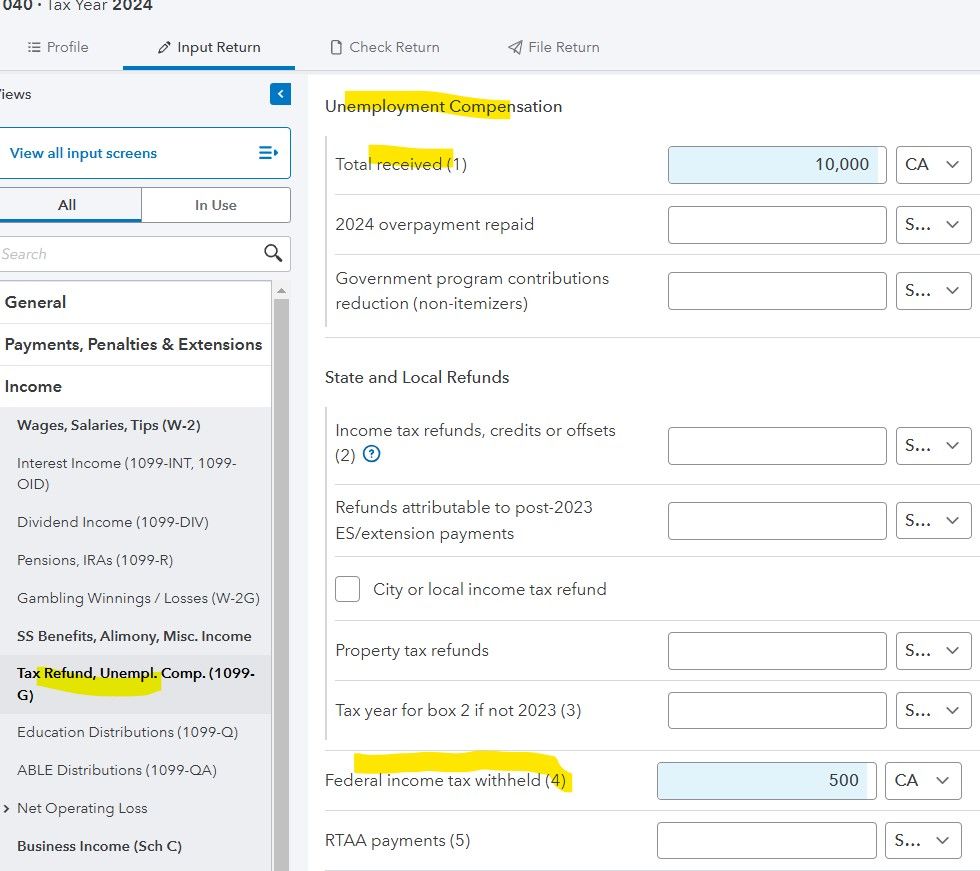Switch to the Check Return tab
This screenshot has height=871, width=980.
pos(384,47)
